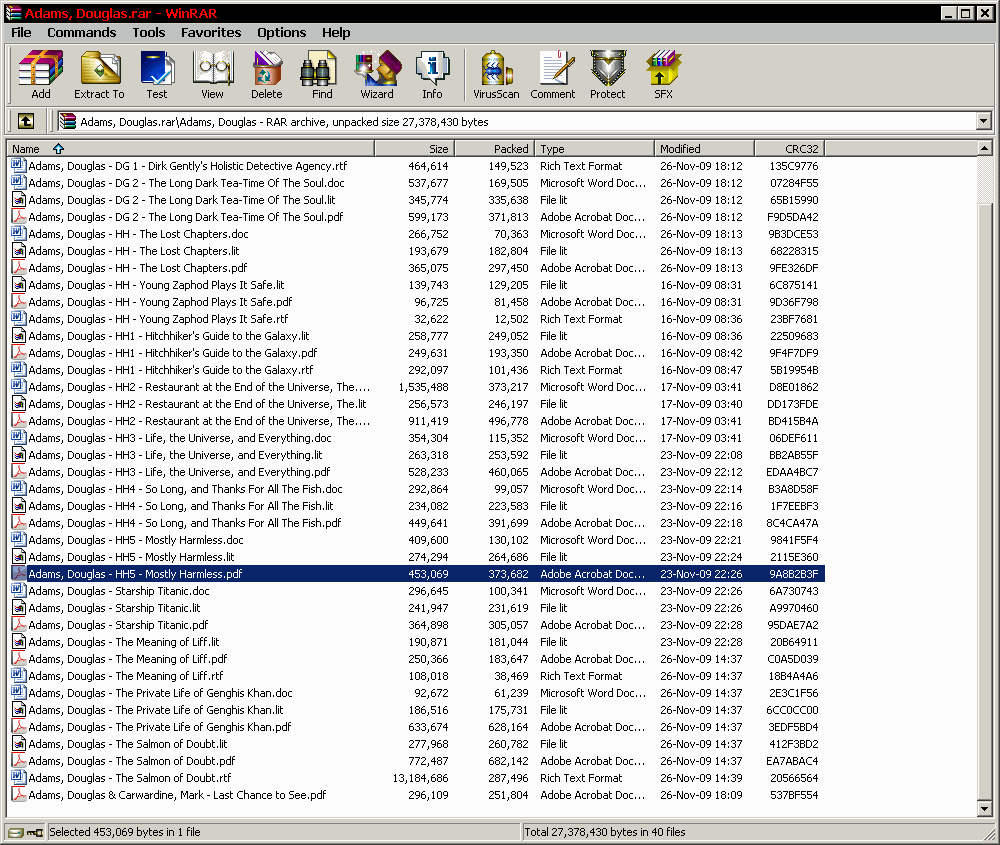Viewport: 1000px width, 845px height.
Task: Click icon of The Meaning of Liff.lit
Action: click(19, 642)
